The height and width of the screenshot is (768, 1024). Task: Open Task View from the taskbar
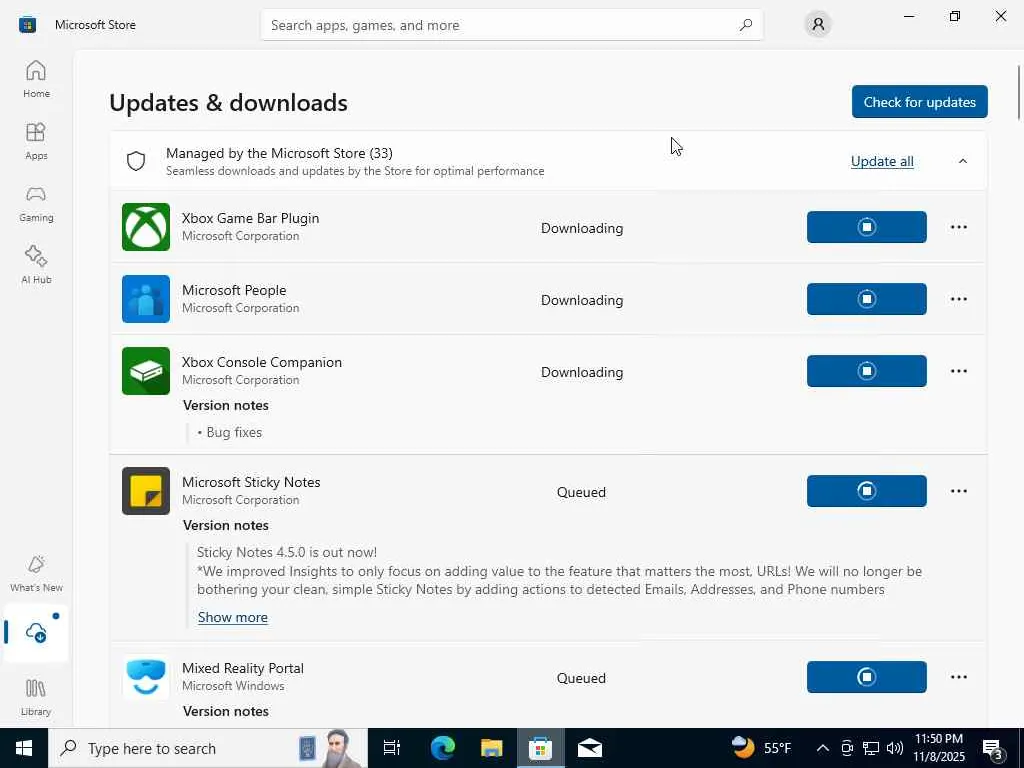click(x=392, y=748)
